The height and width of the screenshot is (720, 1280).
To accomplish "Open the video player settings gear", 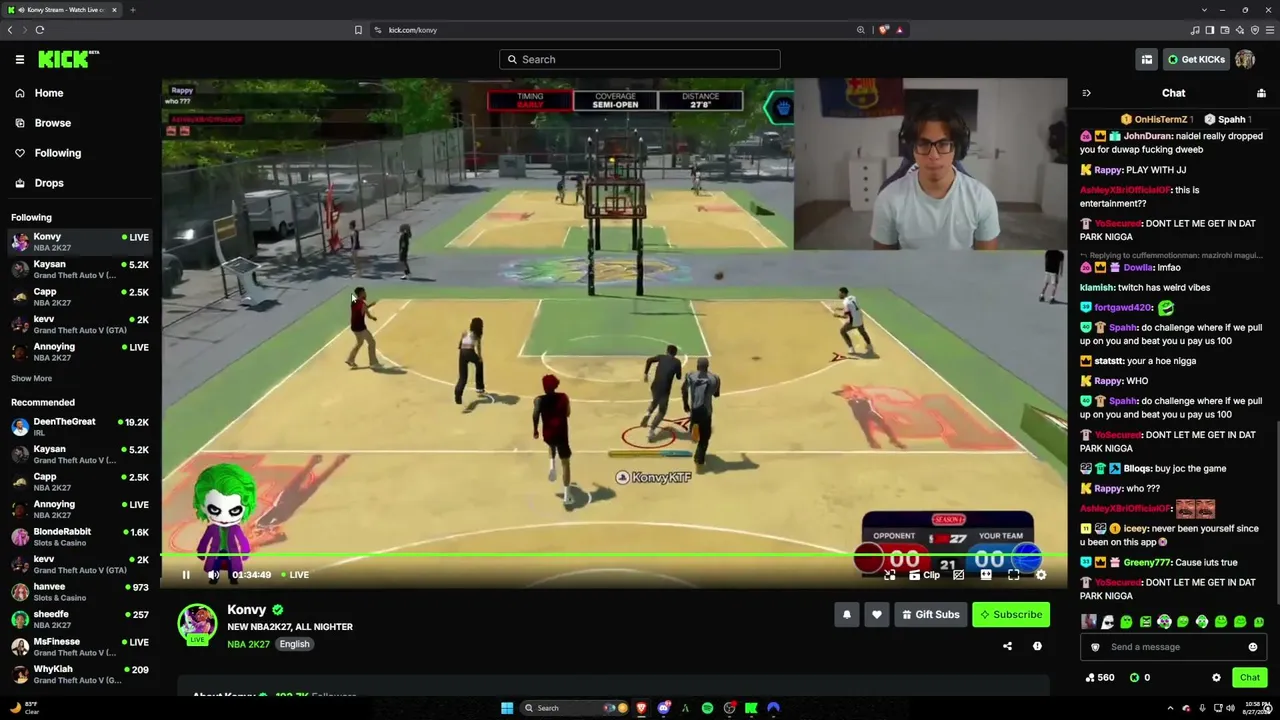I will (1041, 575).
